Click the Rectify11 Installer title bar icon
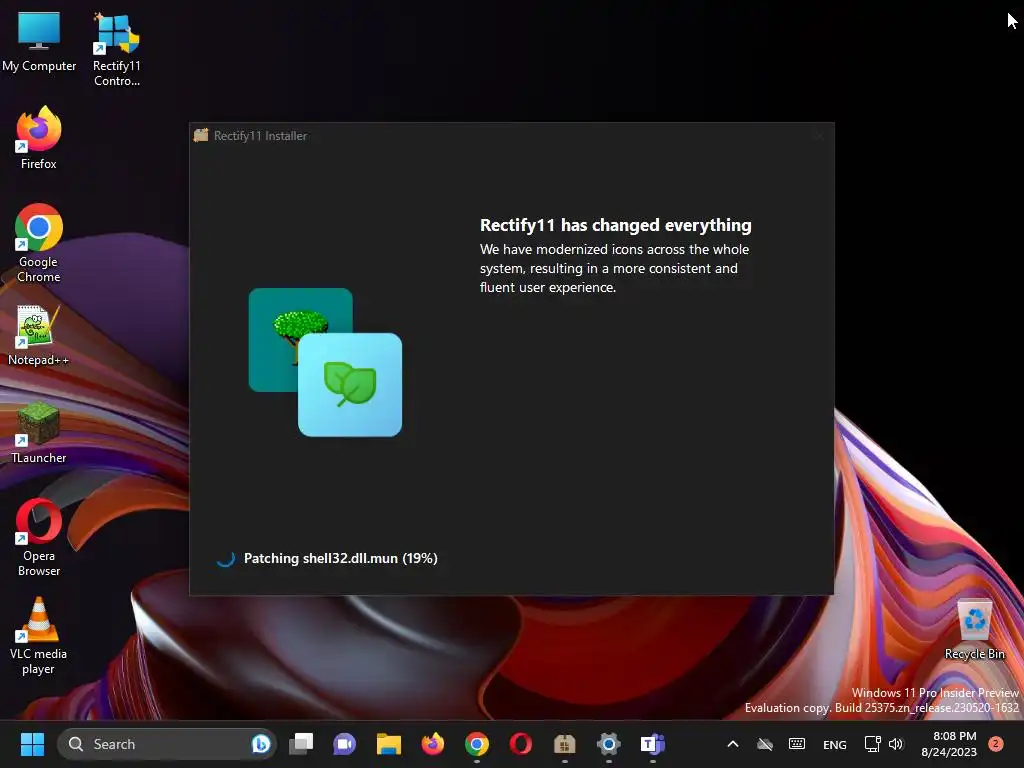 point(201,135)
